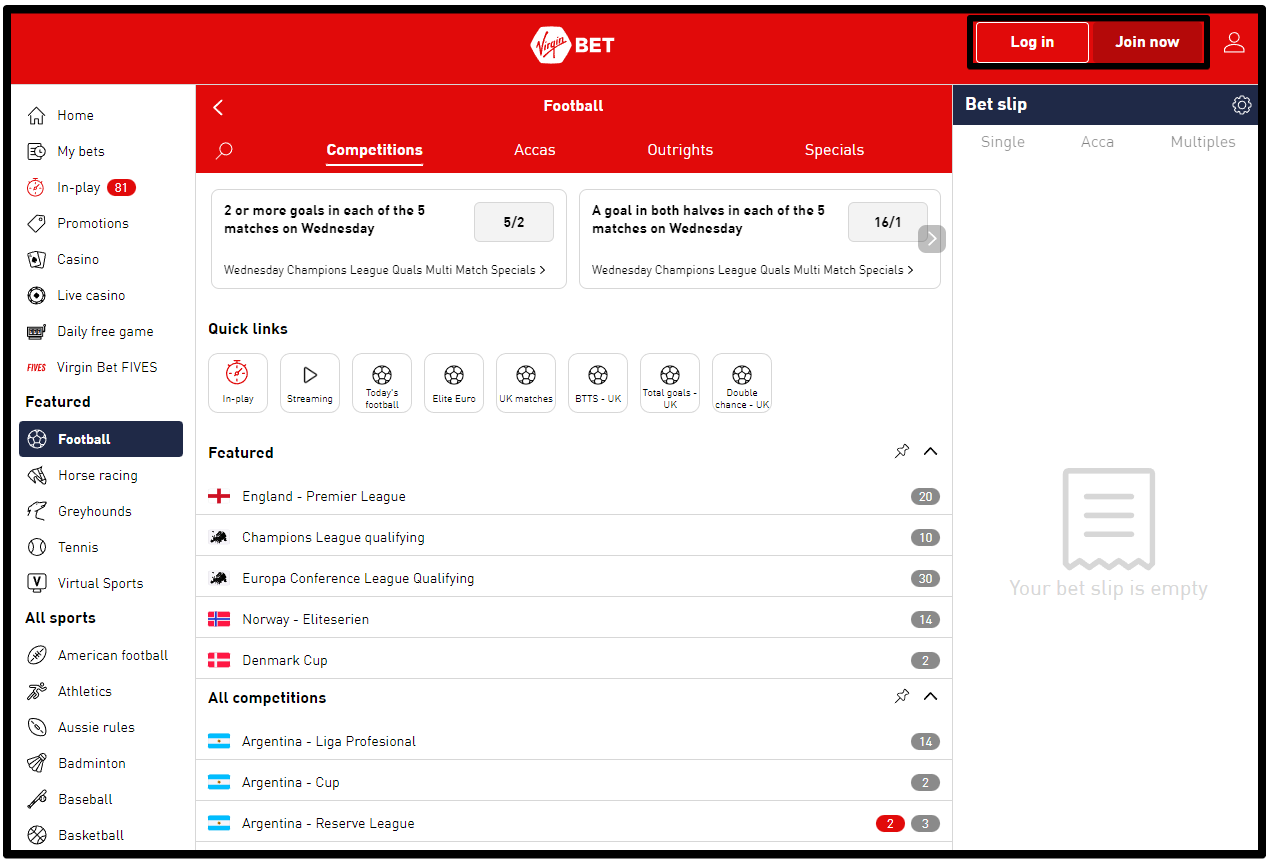
Task: Open My bets in sidebar
Action: click(x=101, y=151)
